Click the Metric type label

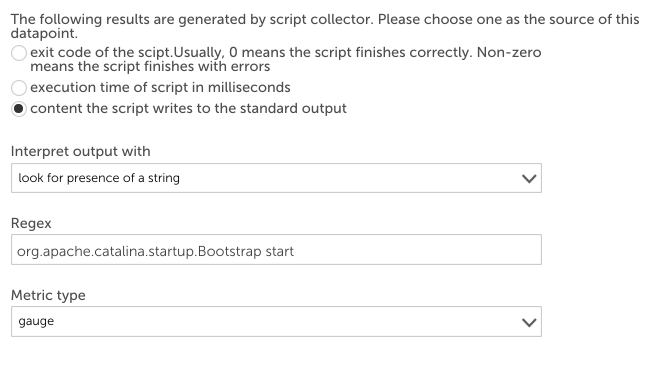pos(48,295)
